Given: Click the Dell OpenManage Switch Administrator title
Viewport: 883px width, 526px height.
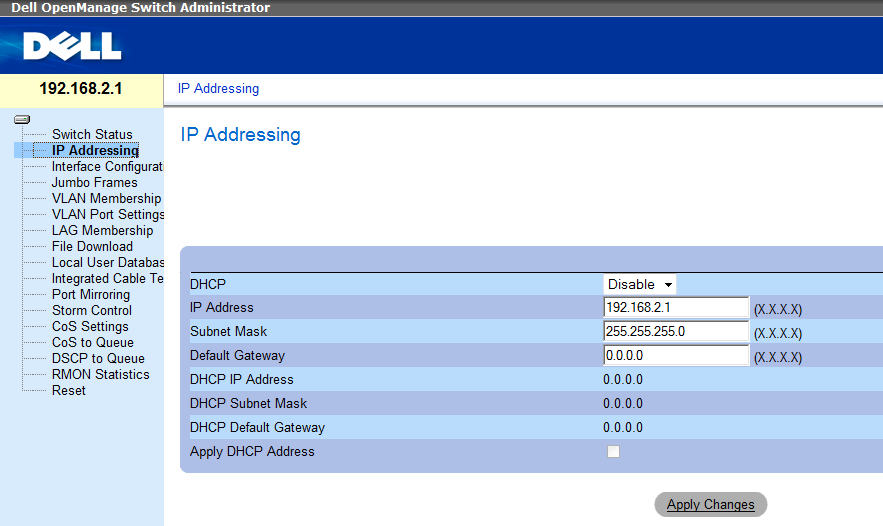Looking at the screenshot, I should point(141,8).
